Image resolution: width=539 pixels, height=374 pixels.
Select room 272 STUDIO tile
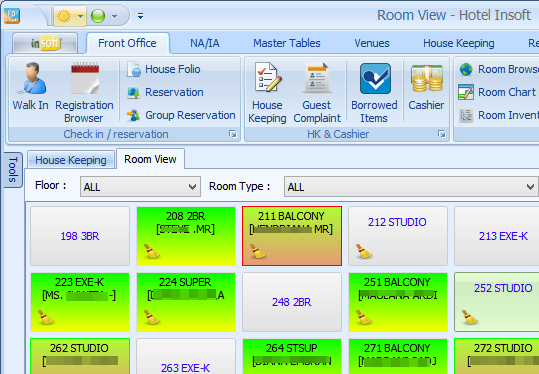point(497,356)
